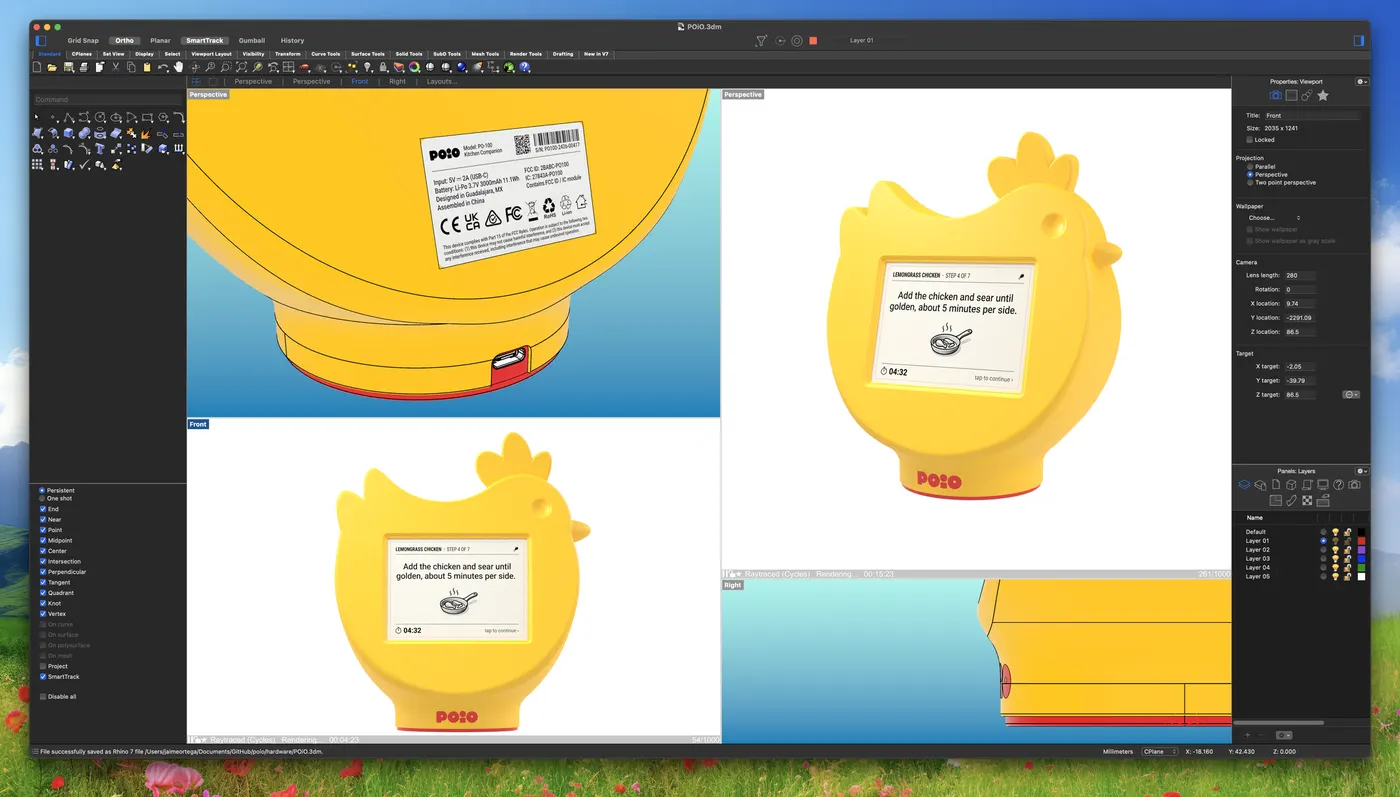Click the Pan hand tool icon
This screenshot has height=797, width=1400.
[178, 67]
